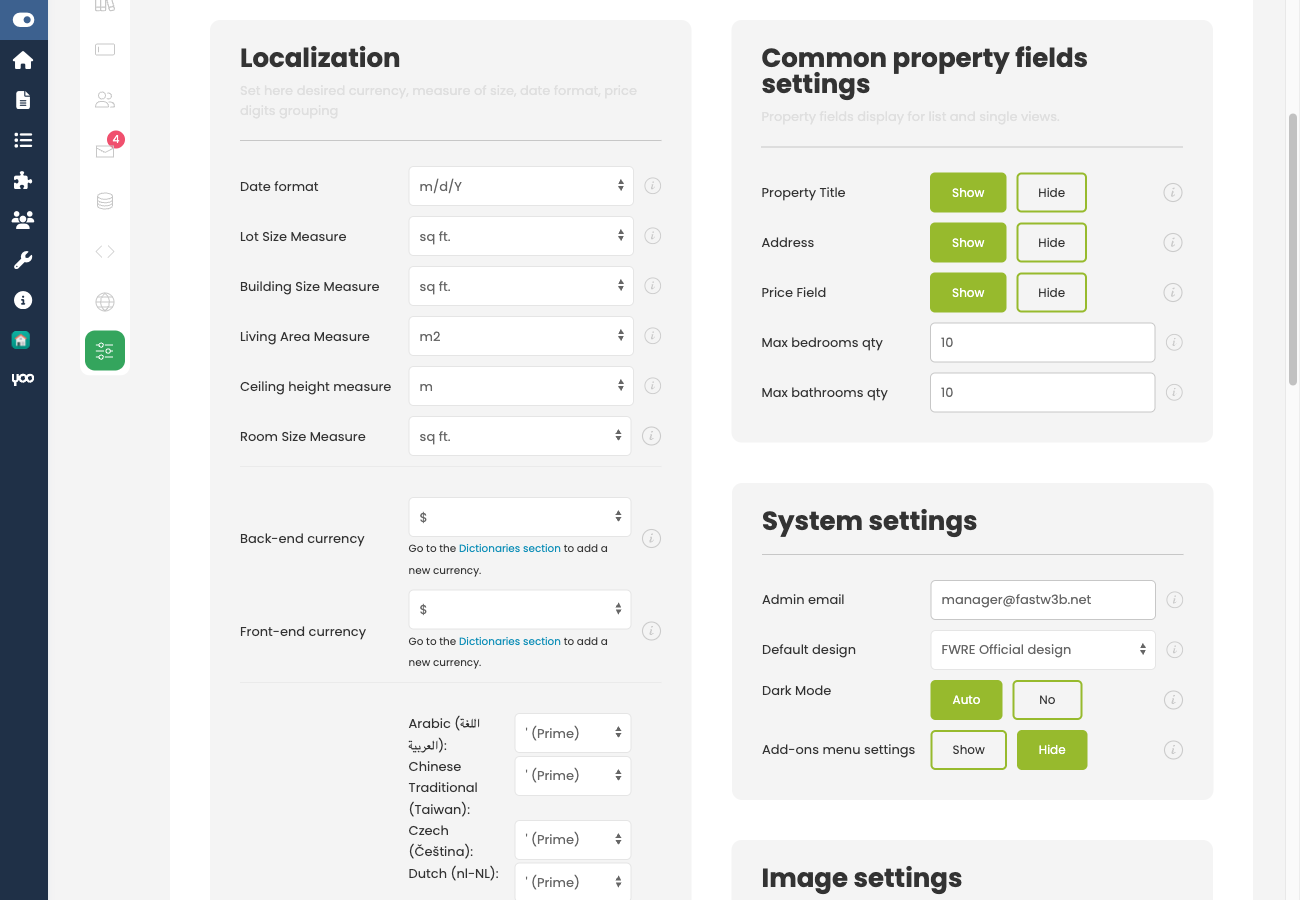Expand the Back-end currency selector
Screen dimensions: 1300x900
519,516
